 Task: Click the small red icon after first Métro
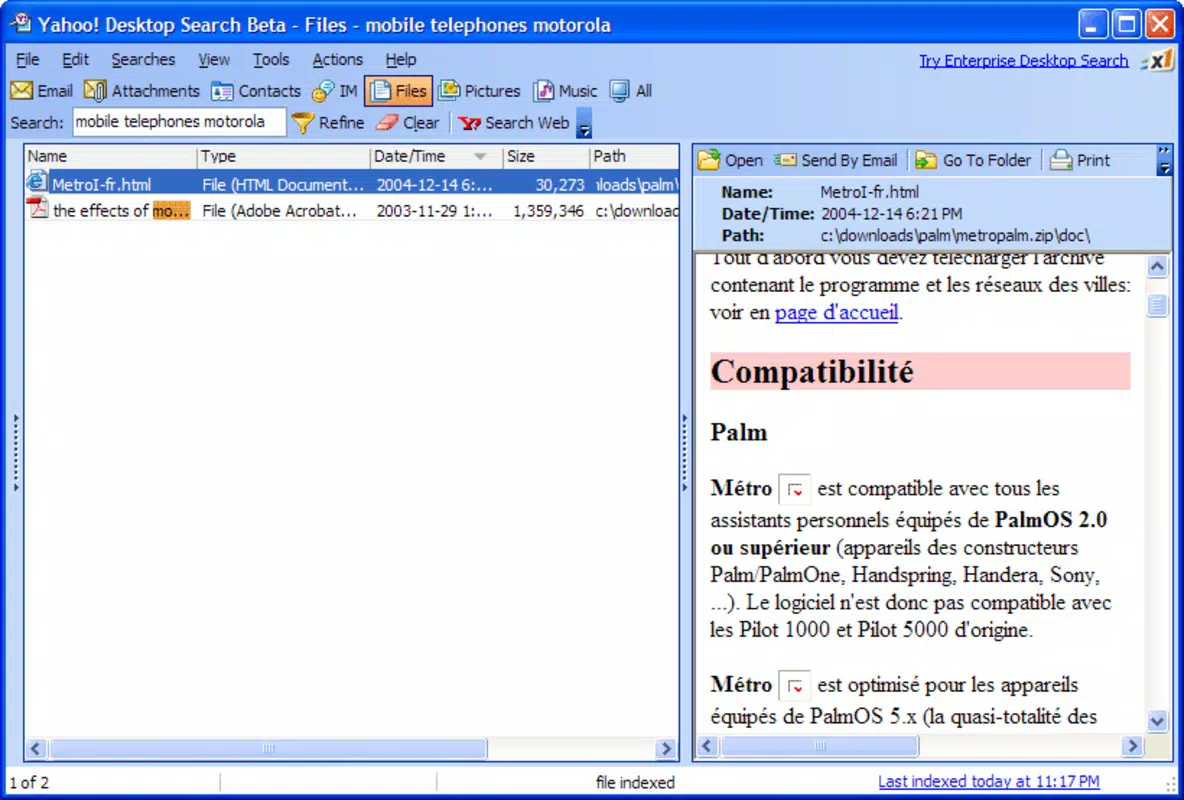coord(794,490)
